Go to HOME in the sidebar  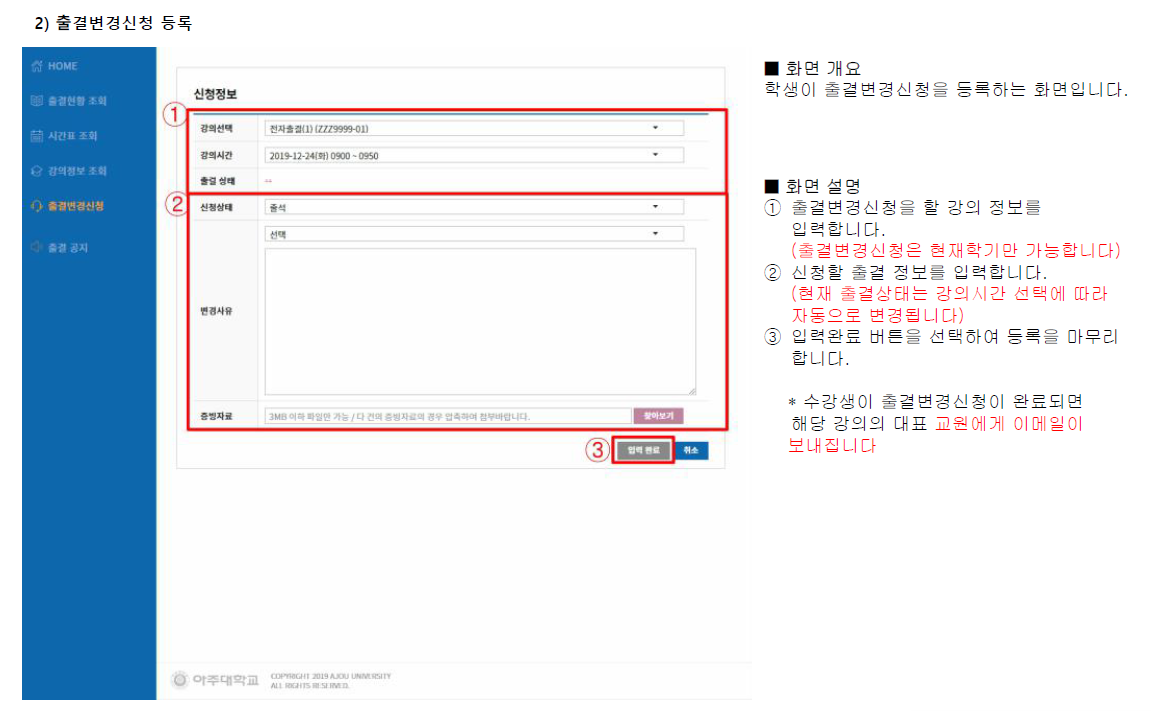coord(62,66)
